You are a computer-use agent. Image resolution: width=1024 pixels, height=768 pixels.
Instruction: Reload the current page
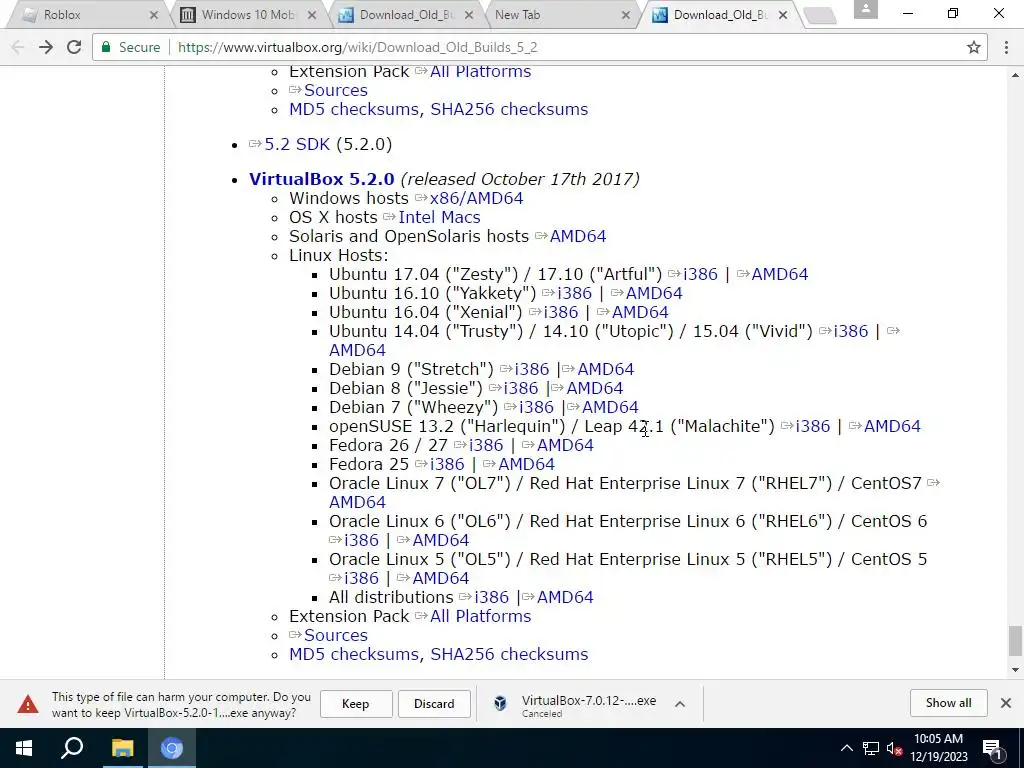point(74,47)
